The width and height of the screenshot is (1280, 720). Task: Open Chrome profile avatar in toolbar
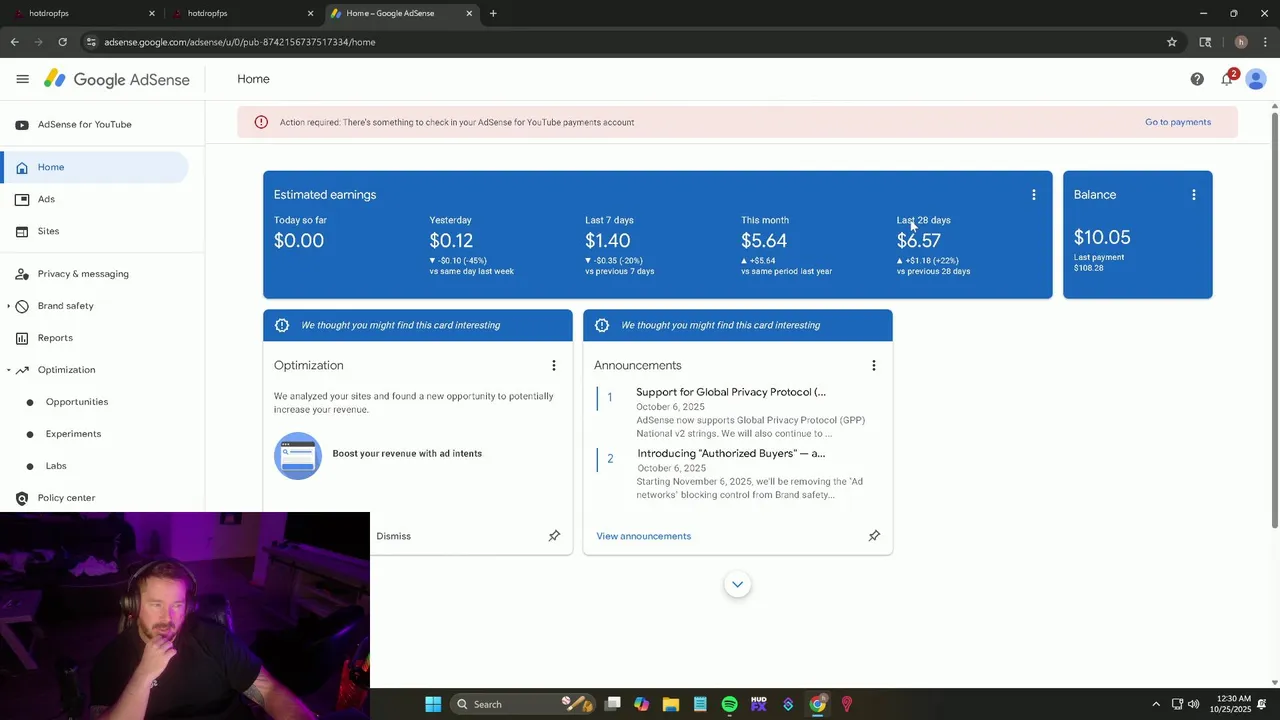pyautogui.click(x=1241, y=42)
